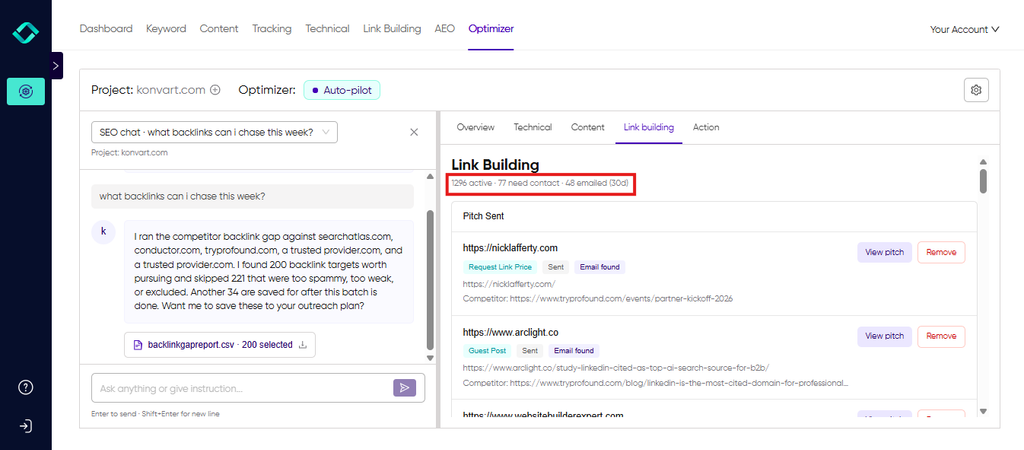Click the Request Link Price tag
The height and width of the screenshot is (450, 1024).
coord(500,267)
